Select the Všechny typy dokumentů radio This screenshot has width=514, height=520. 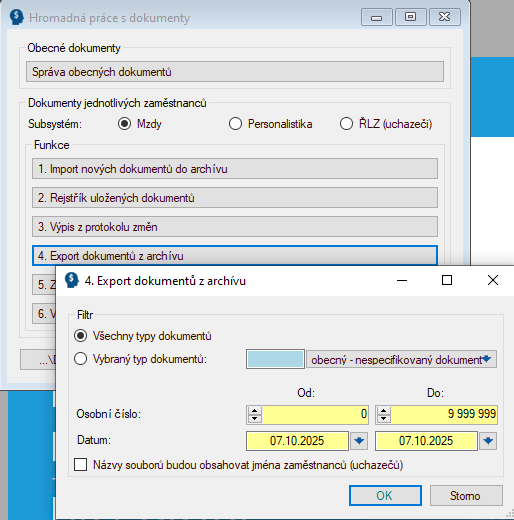[81, 336]
